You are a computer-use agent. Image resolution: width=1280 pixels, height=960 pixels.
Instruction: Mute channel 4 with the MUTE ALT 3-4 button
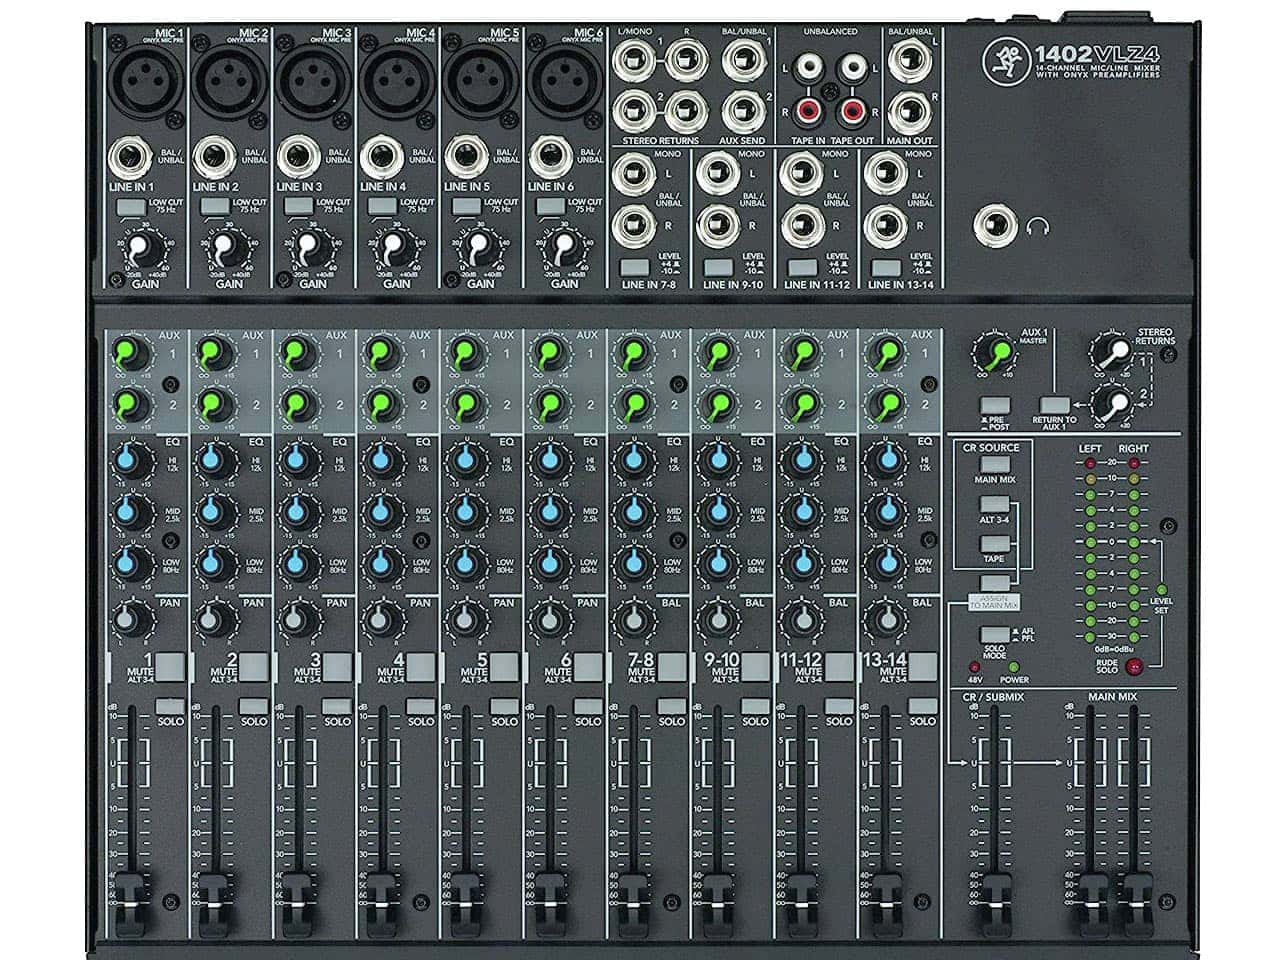pyautogui.click(x=422, y=666)
